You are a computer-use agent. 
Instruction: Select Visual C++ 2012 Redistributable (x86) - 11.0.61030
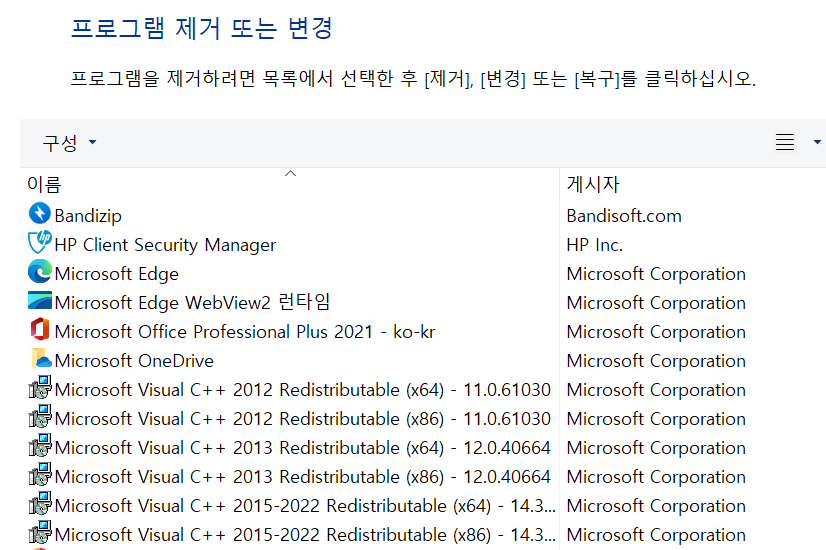coord(302,419)
